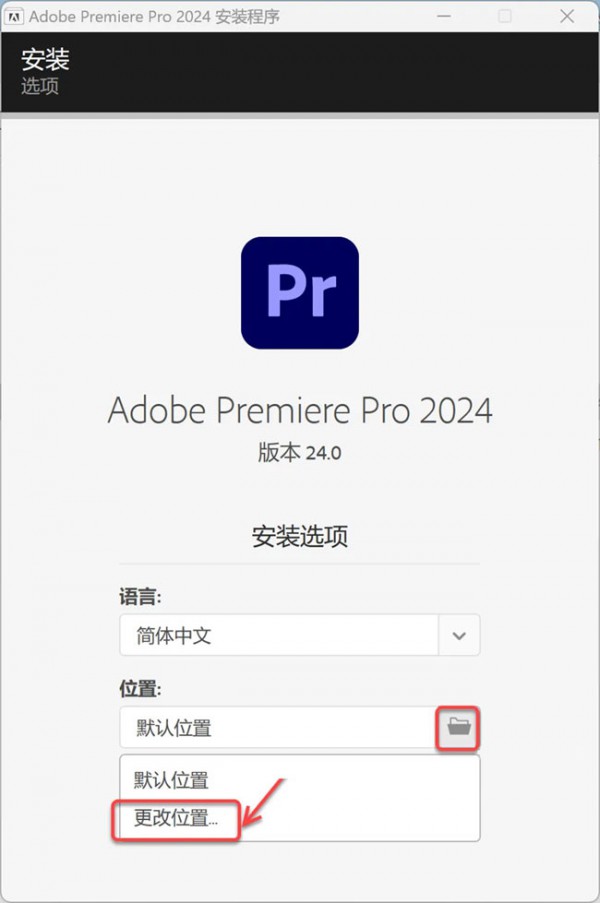Click the Adobe Premiere Pro 2024 title text
This screenshot has width=600, height=903.
pos(299,410)
